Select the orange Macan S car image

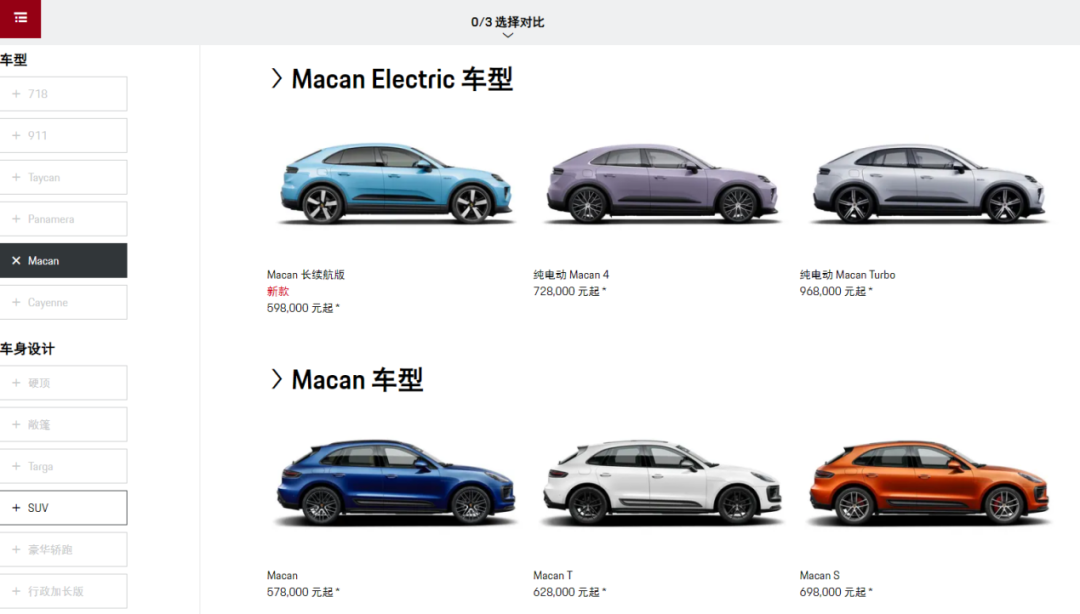coord(928,482)
